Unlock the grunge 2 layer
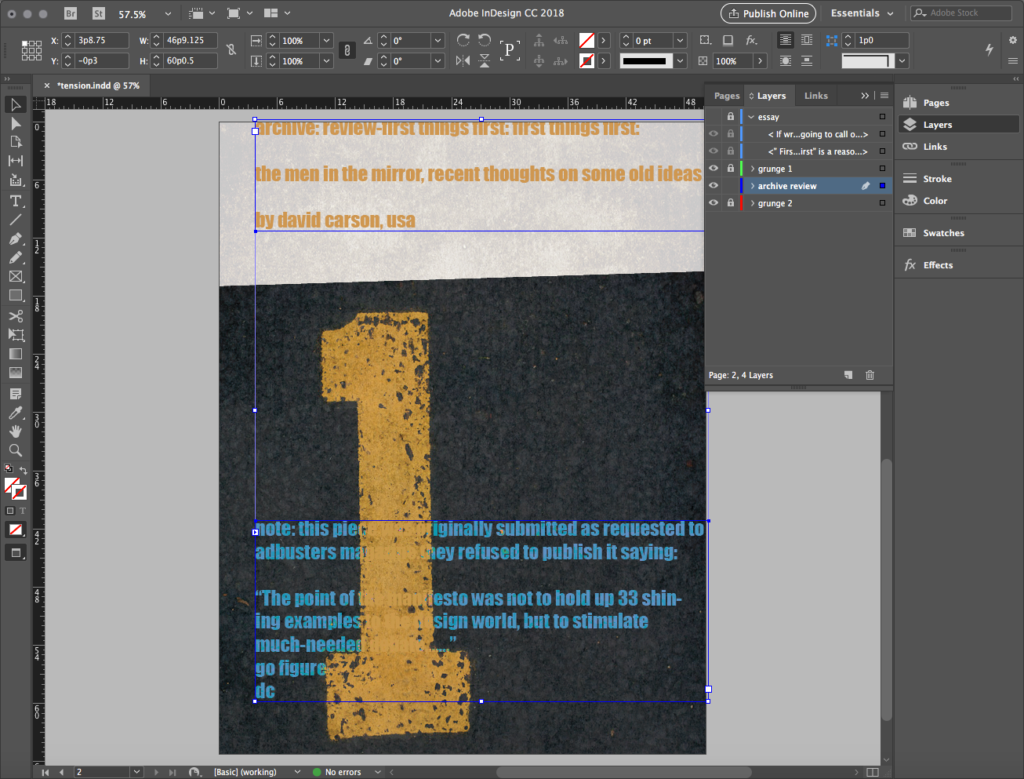This screenshot has width=1024, height=779. point(731,203)
